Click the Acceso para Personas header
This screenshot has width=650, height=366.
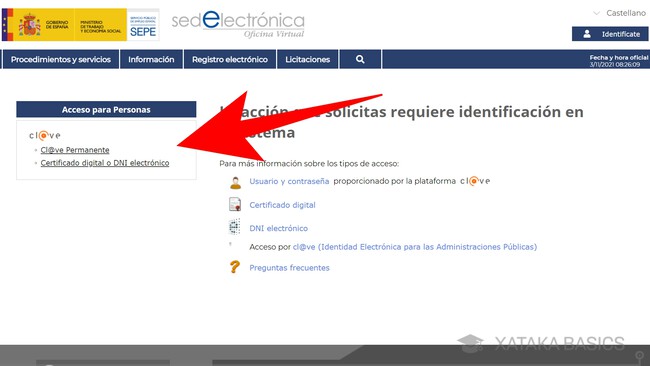[106, 109]
